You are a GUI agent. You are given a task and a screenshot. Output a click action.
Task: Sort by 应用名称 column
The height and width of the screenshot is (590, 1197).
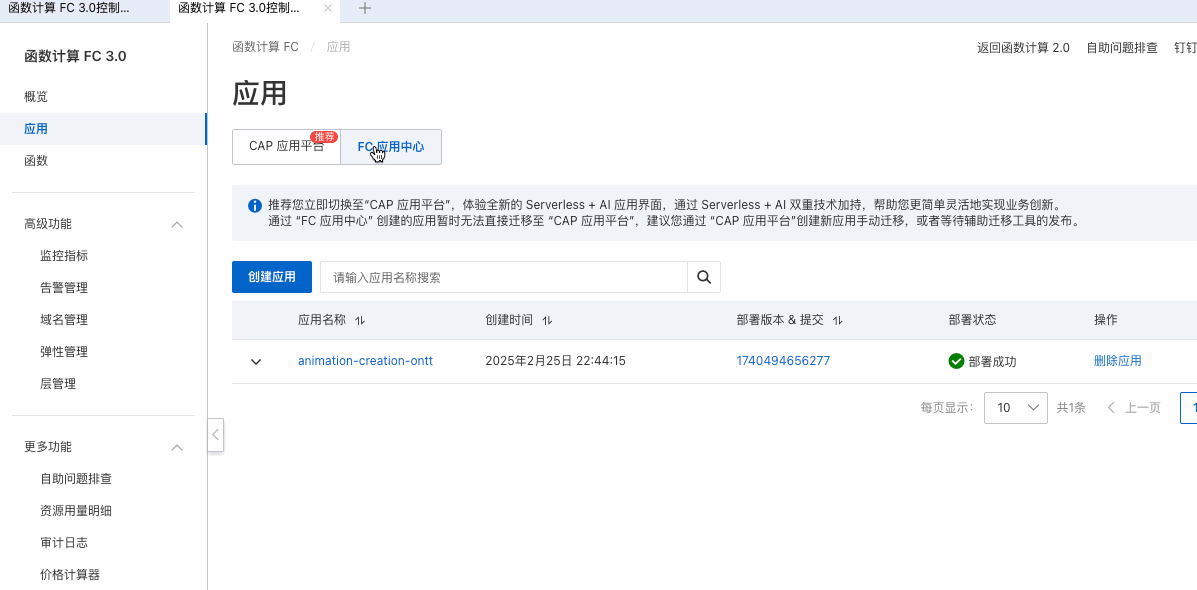coord(360,321)
